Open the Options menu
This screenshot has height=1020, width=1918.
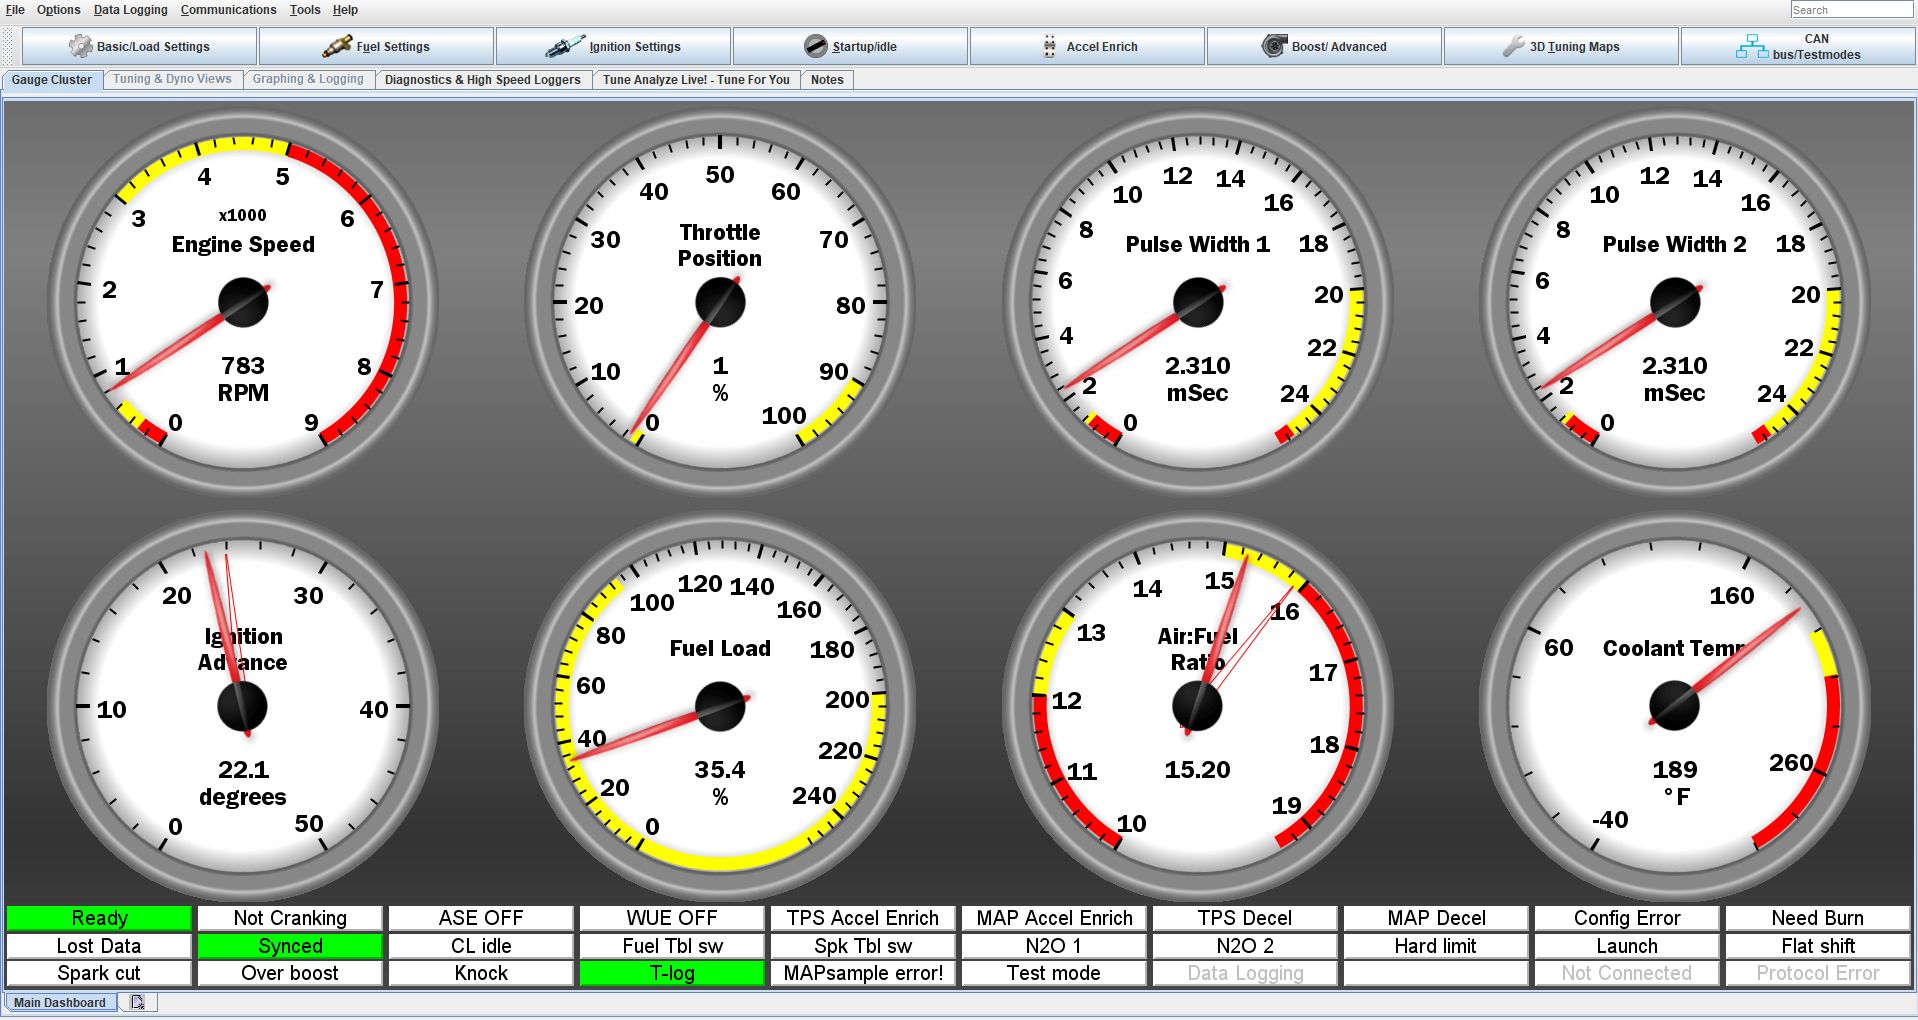59,10
